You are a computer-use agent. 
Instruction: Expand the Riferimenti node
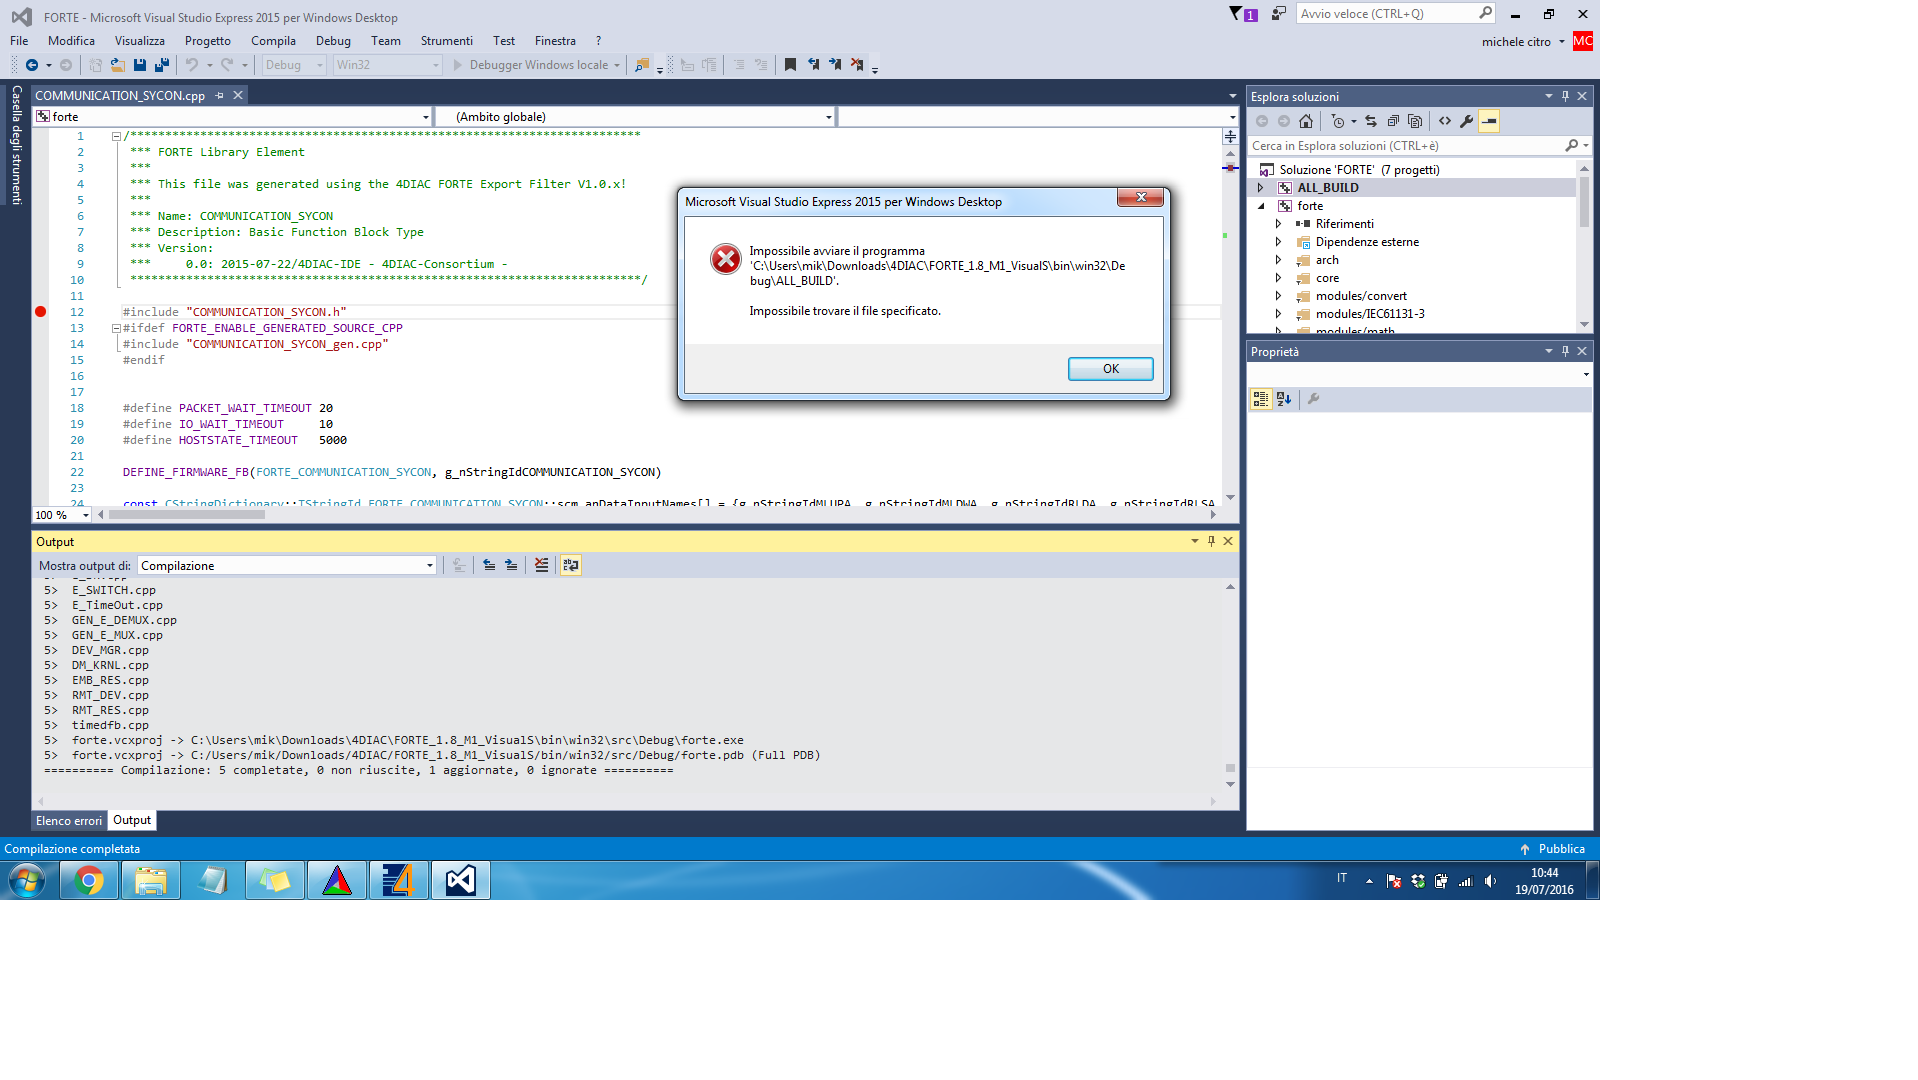pos(1279,224)
